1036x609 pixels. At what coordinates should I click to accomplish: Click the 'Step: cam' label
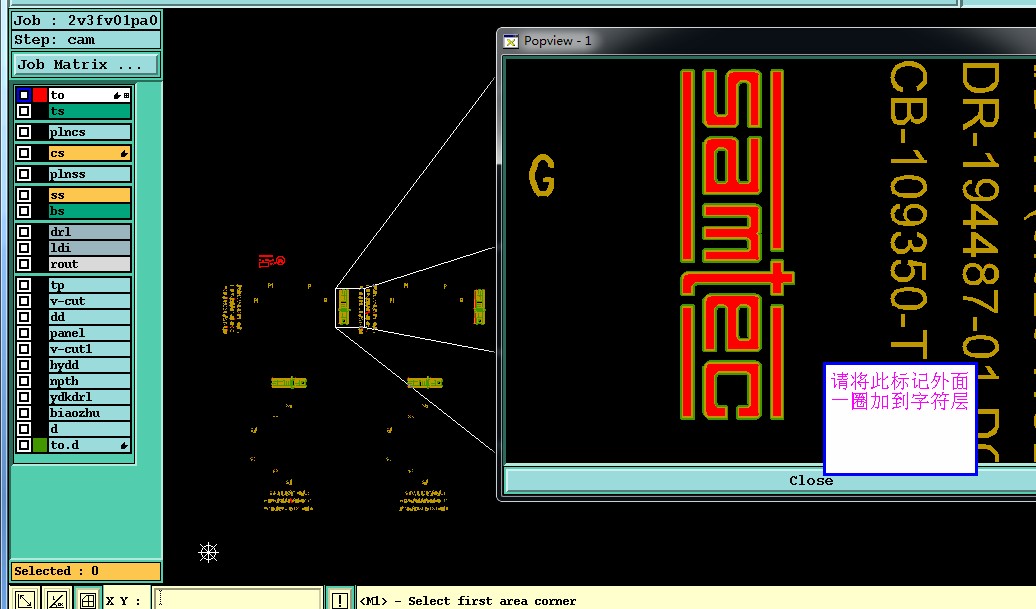86,40
